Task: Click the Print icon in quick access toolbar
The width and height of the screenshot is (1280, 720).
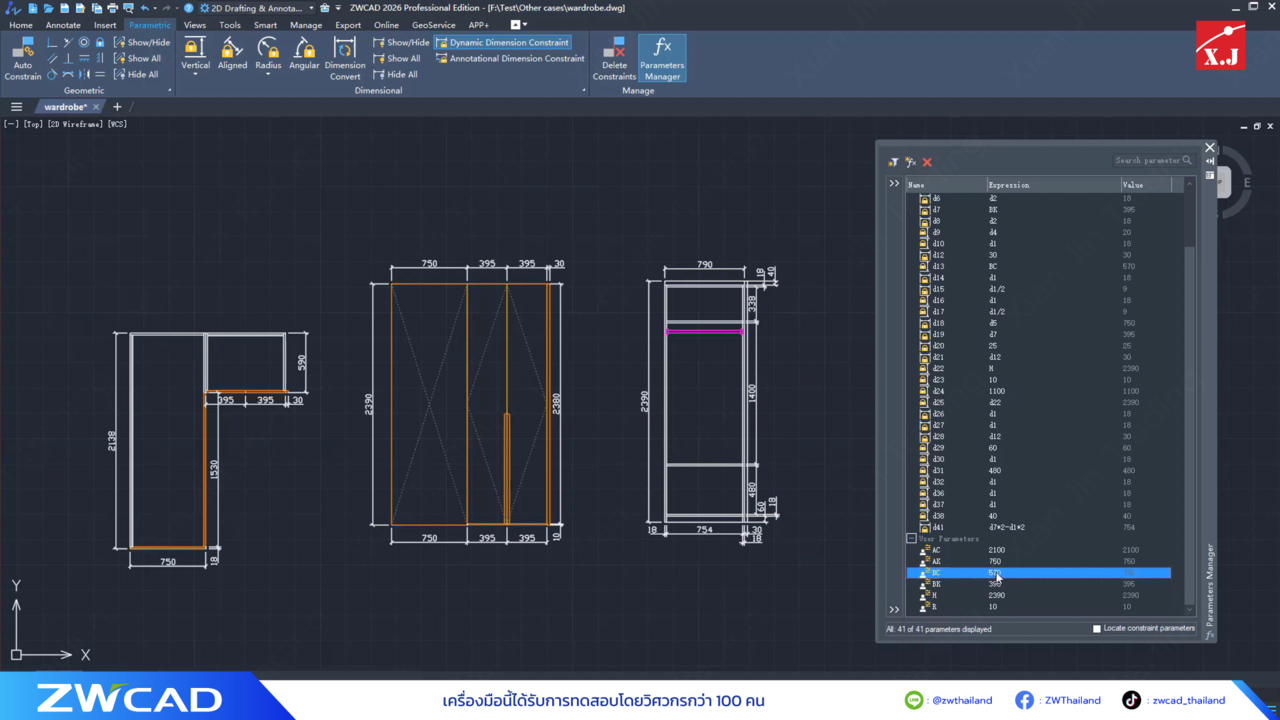Action: click(x=113, y=8)
